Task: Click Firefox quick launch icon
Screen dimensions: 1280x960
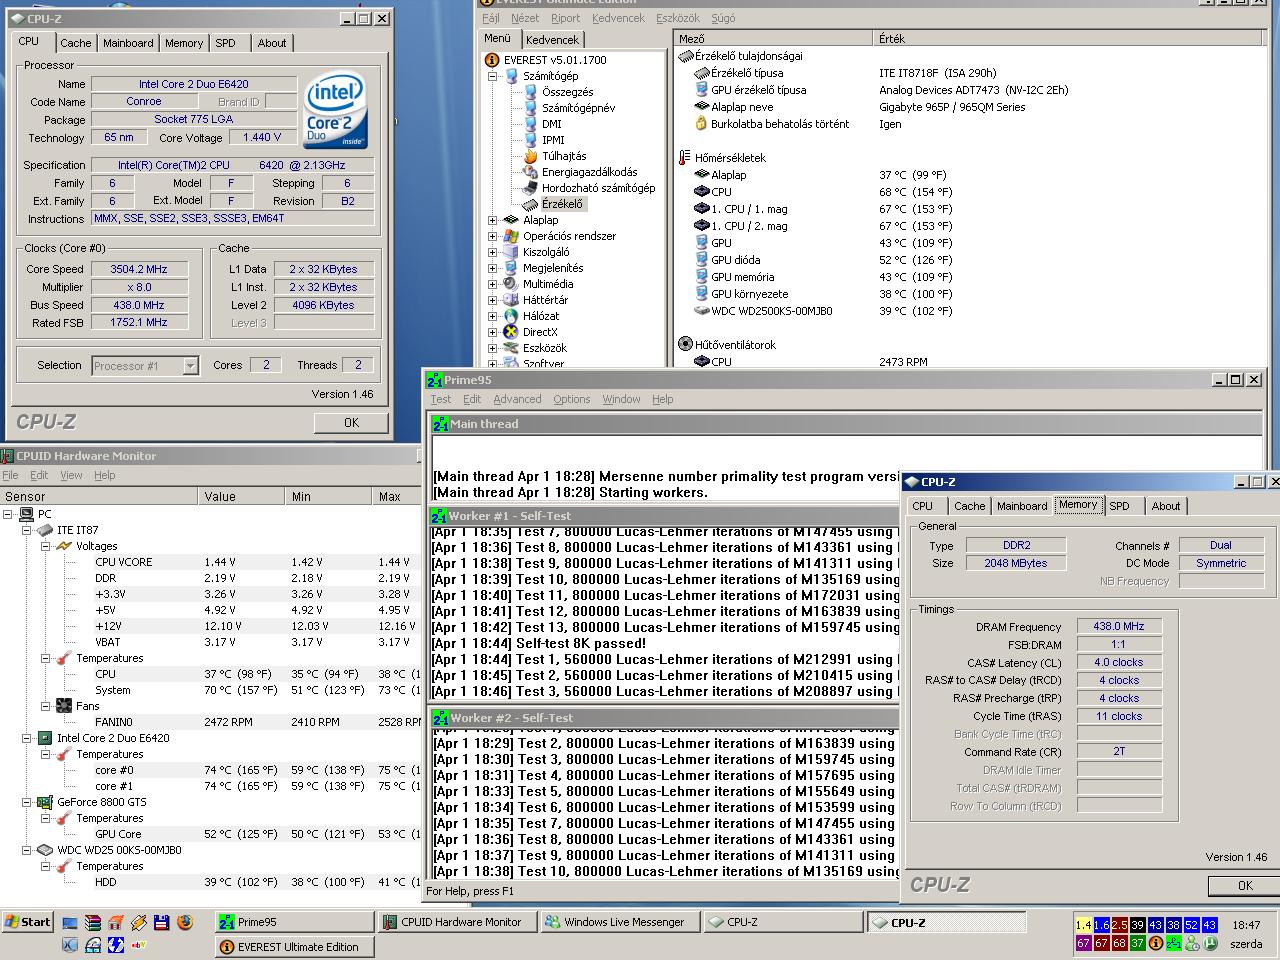Action: tap(185, 922)
